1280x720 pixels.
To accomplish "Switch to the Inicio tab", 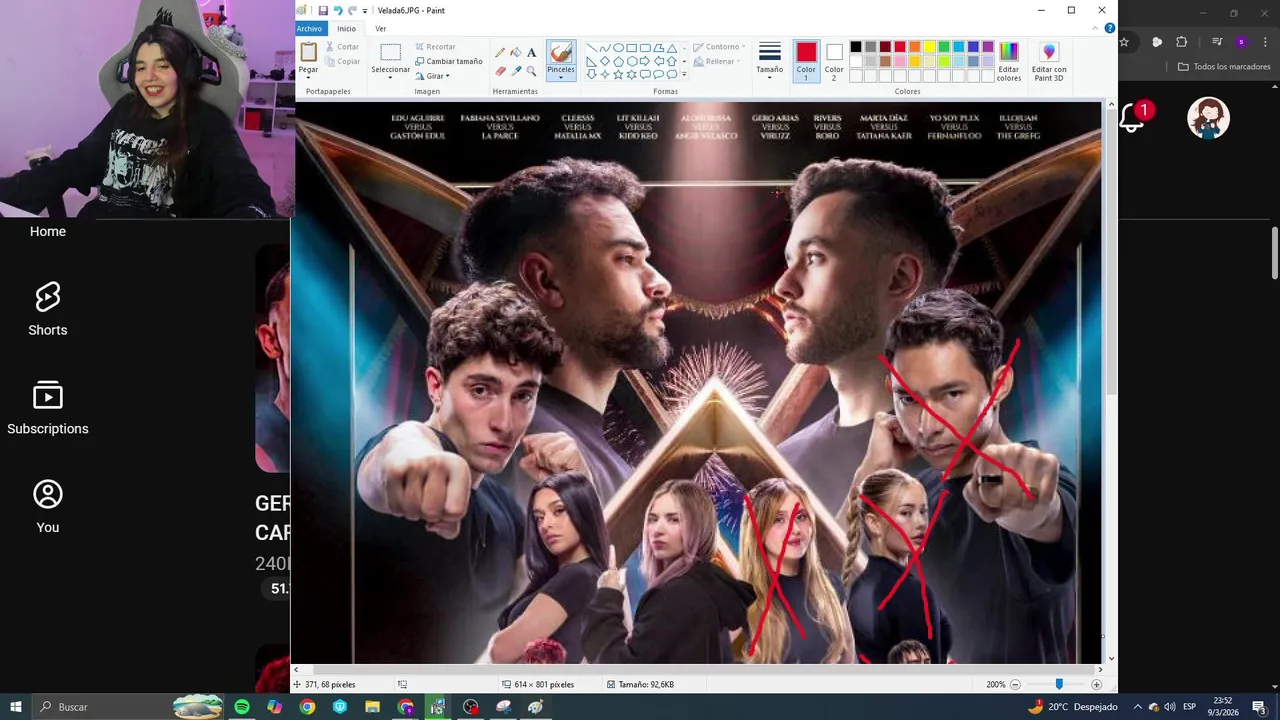I will [346, 29].
